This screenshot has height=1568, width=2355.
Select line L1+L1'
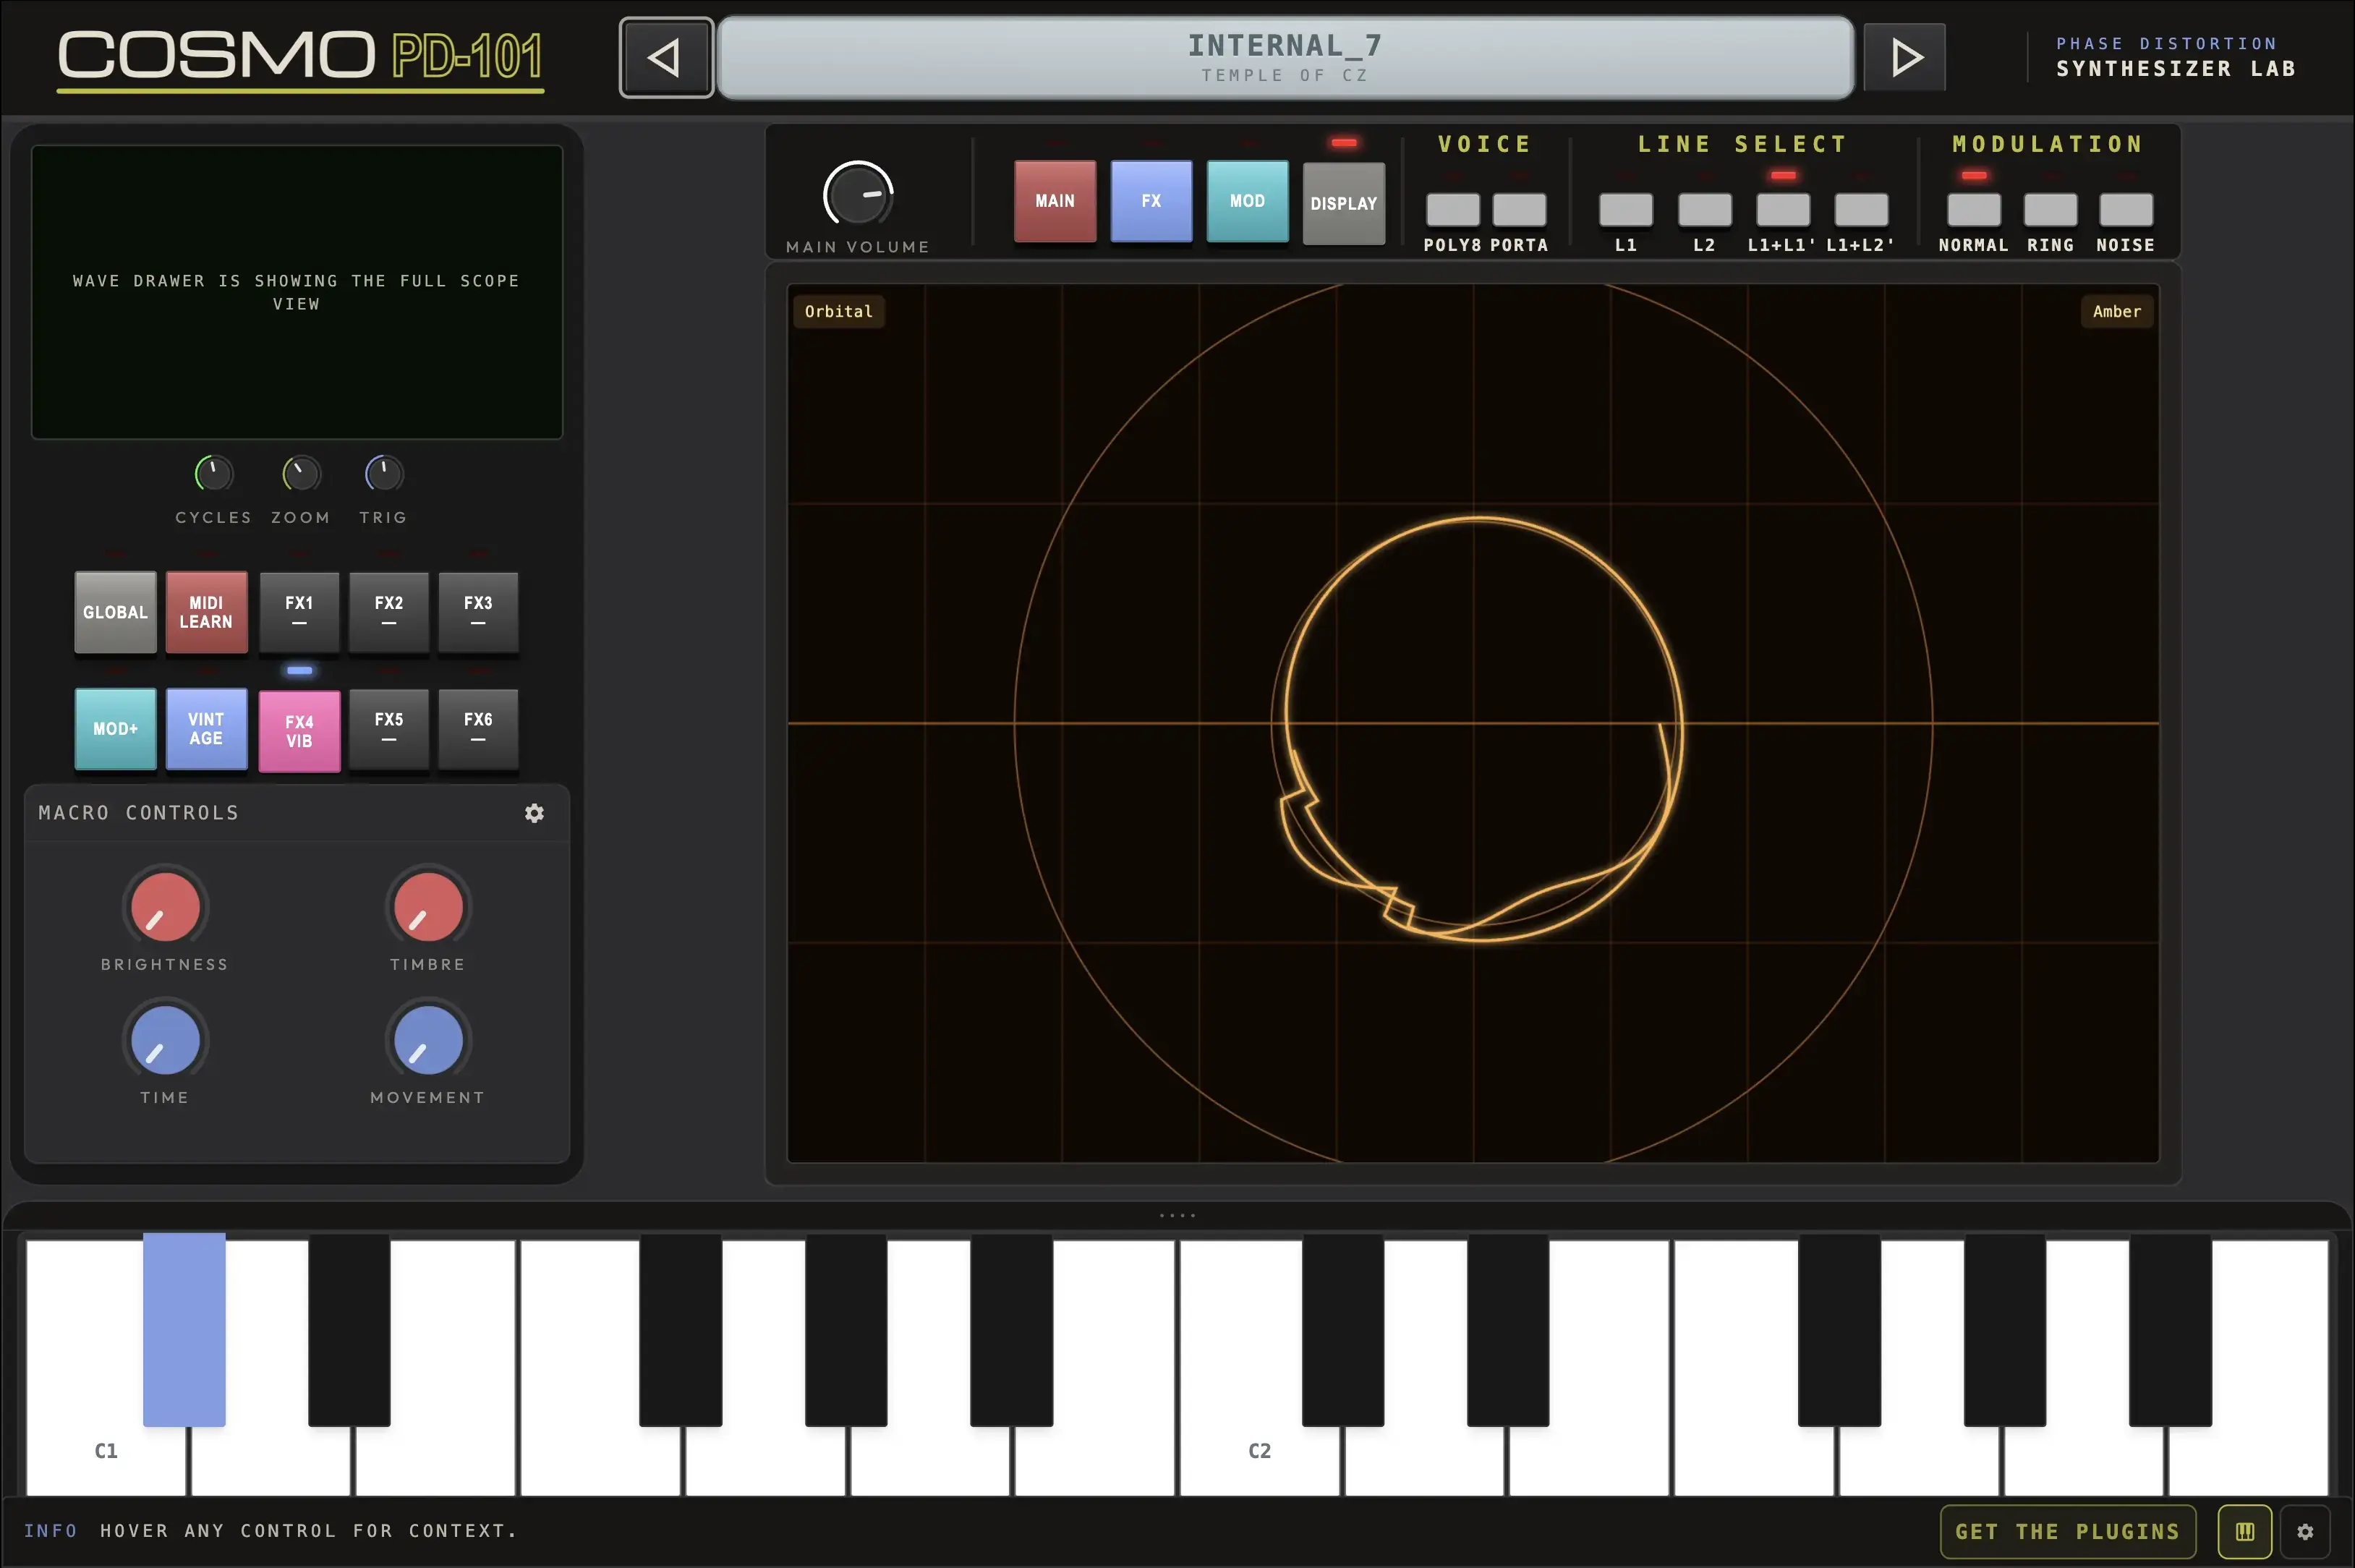1783,210
